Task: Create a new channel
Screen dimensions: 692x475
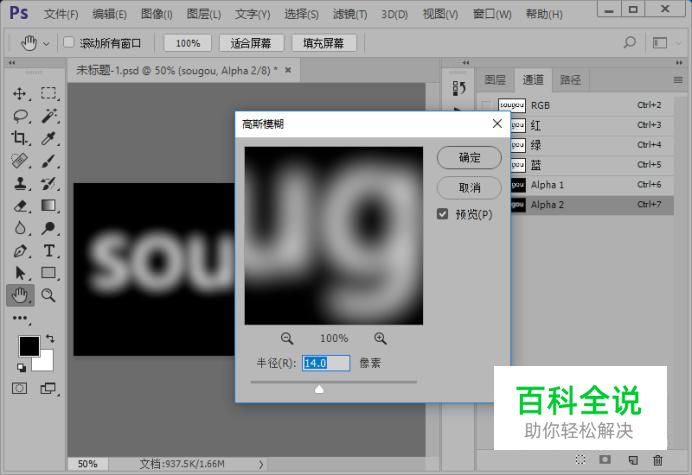Action: pos(633,460)
